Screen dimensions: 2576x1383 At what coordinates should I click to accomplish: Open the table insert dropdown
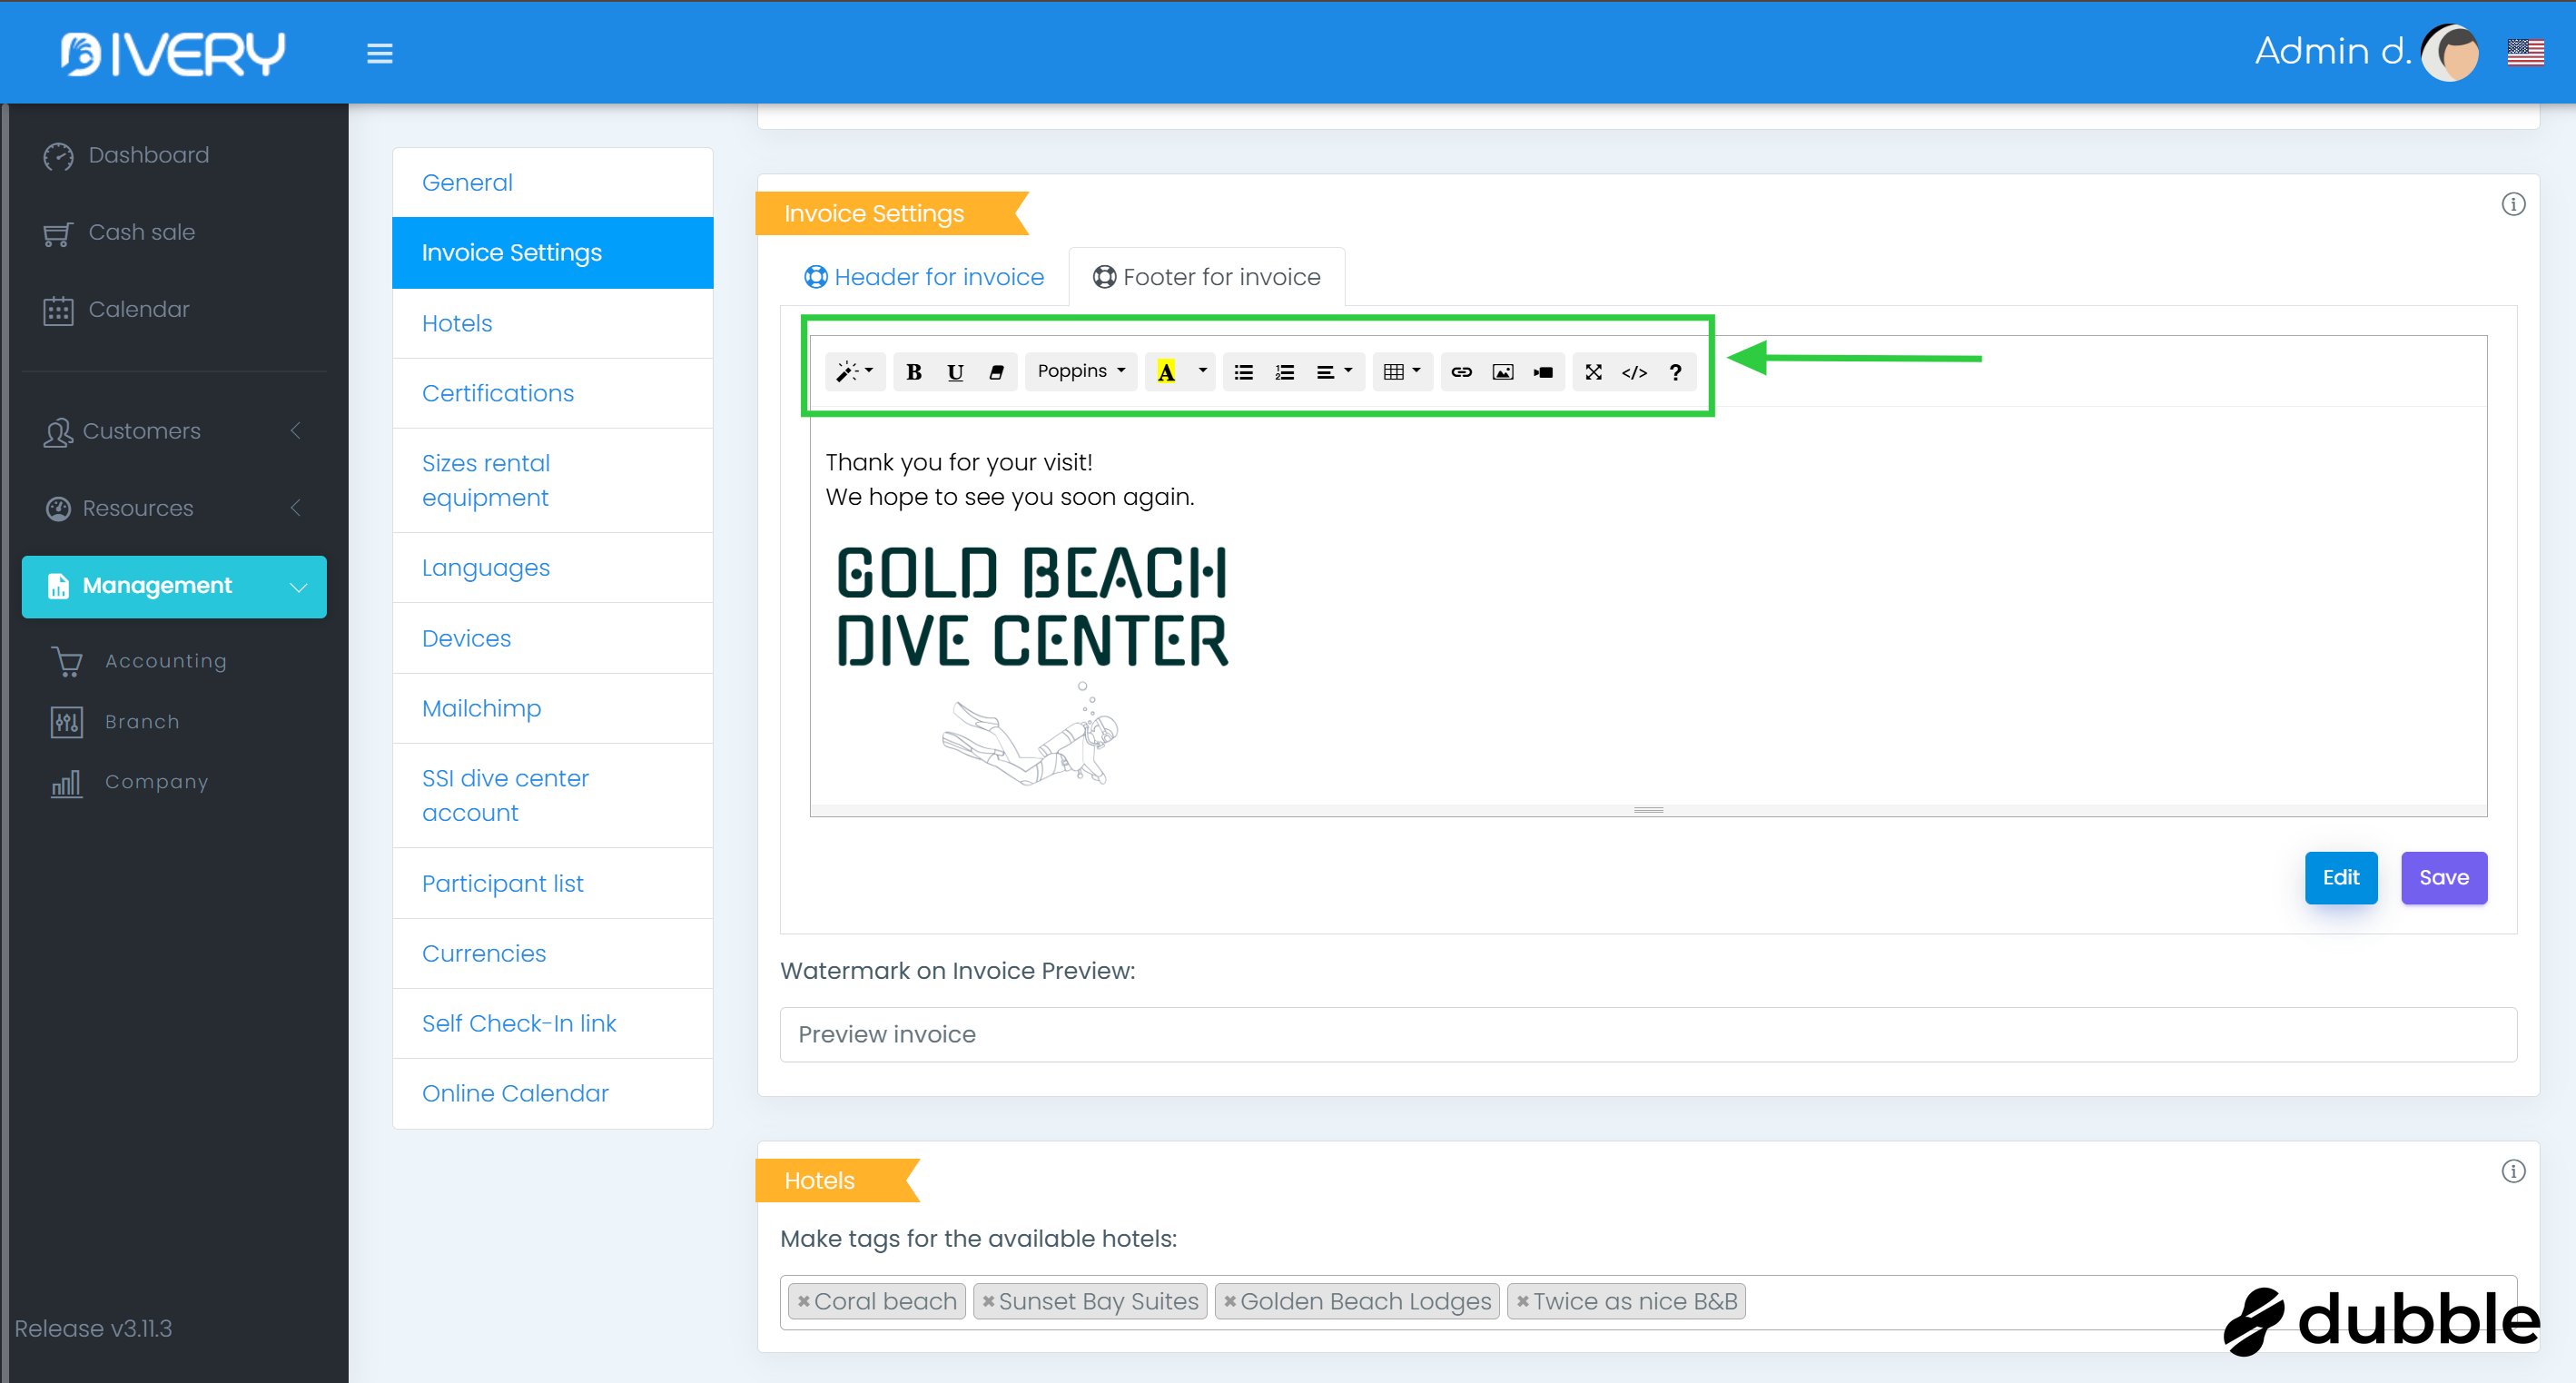pyautogui.click(x=1401, y=372)
